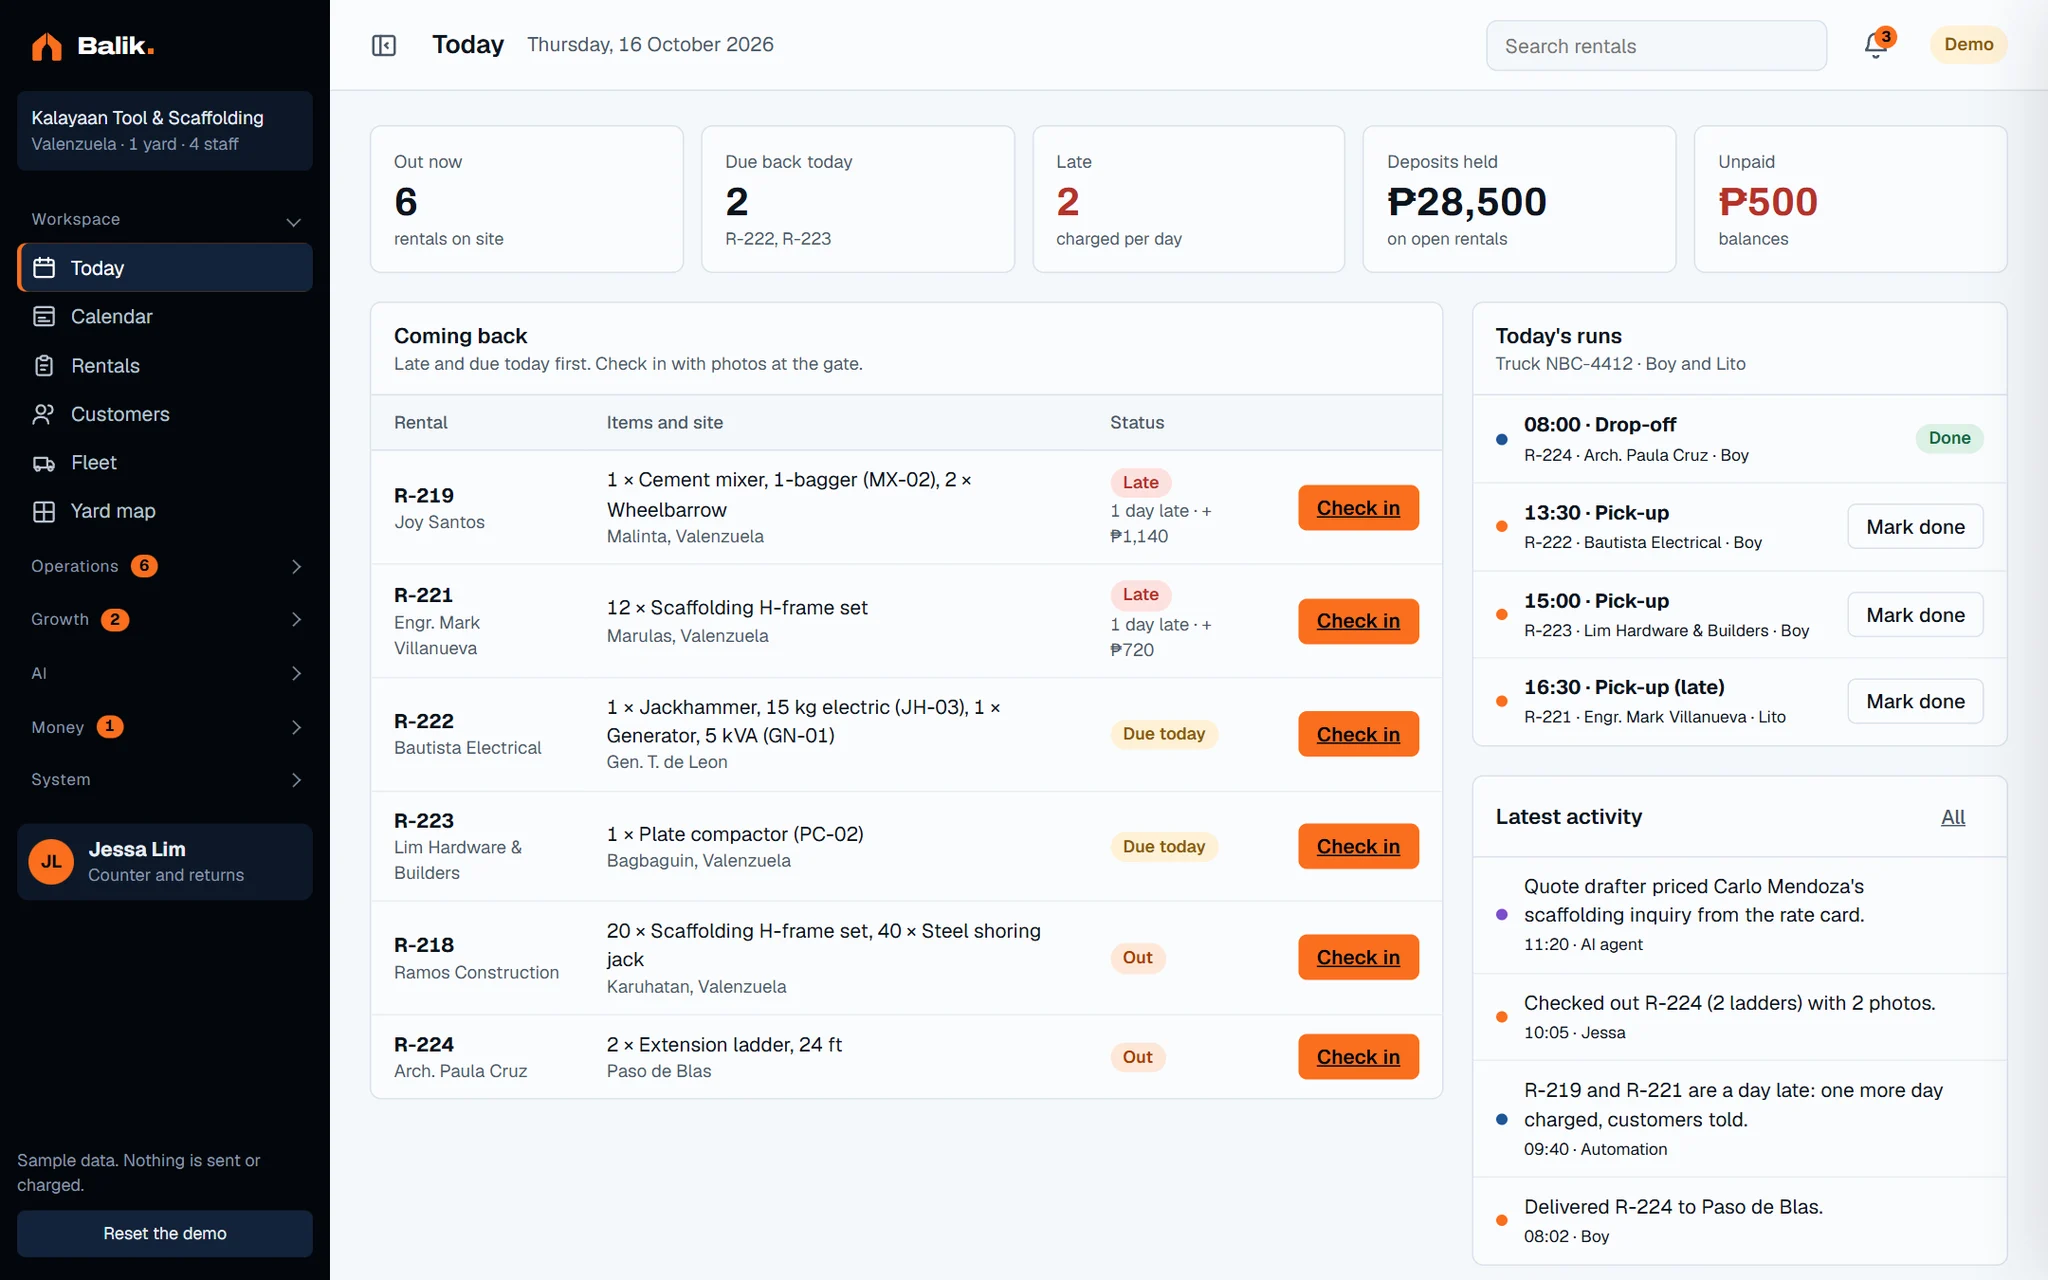Viewport: 2048px width, 1280px height.
Task: Mark the 15:00 R-223 pick-up done
Action: pos(1915,615)
